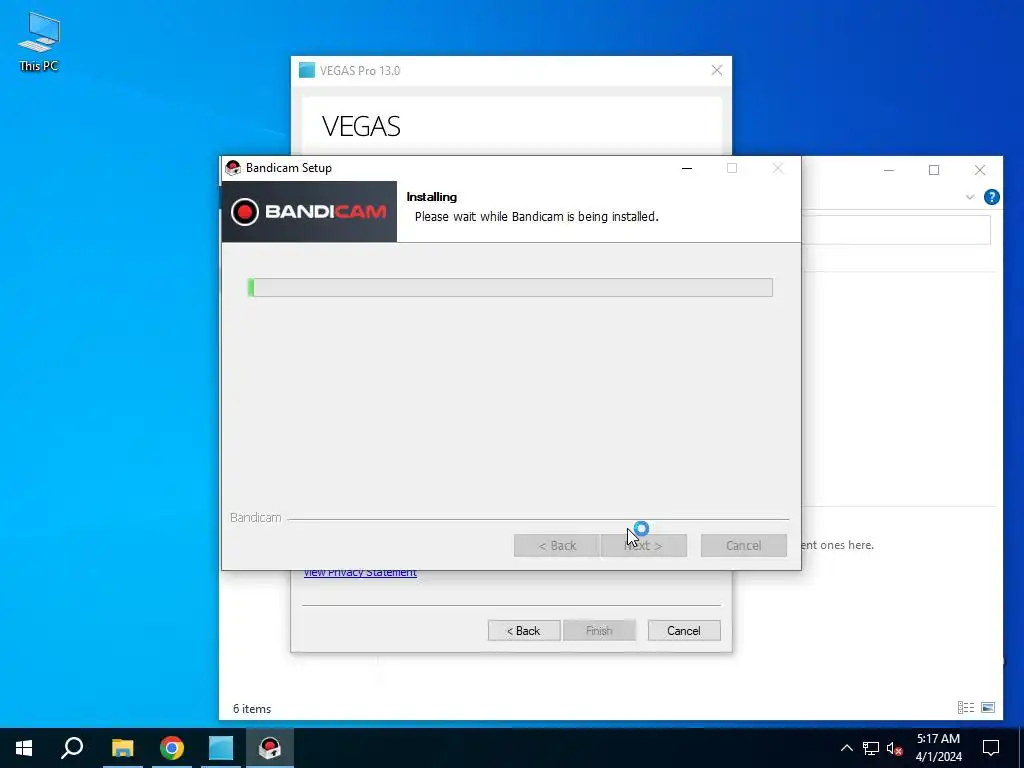Close the File Explorer window
Screen dimensions: 1024x768
pyautogui.click(x=980, y=170)
